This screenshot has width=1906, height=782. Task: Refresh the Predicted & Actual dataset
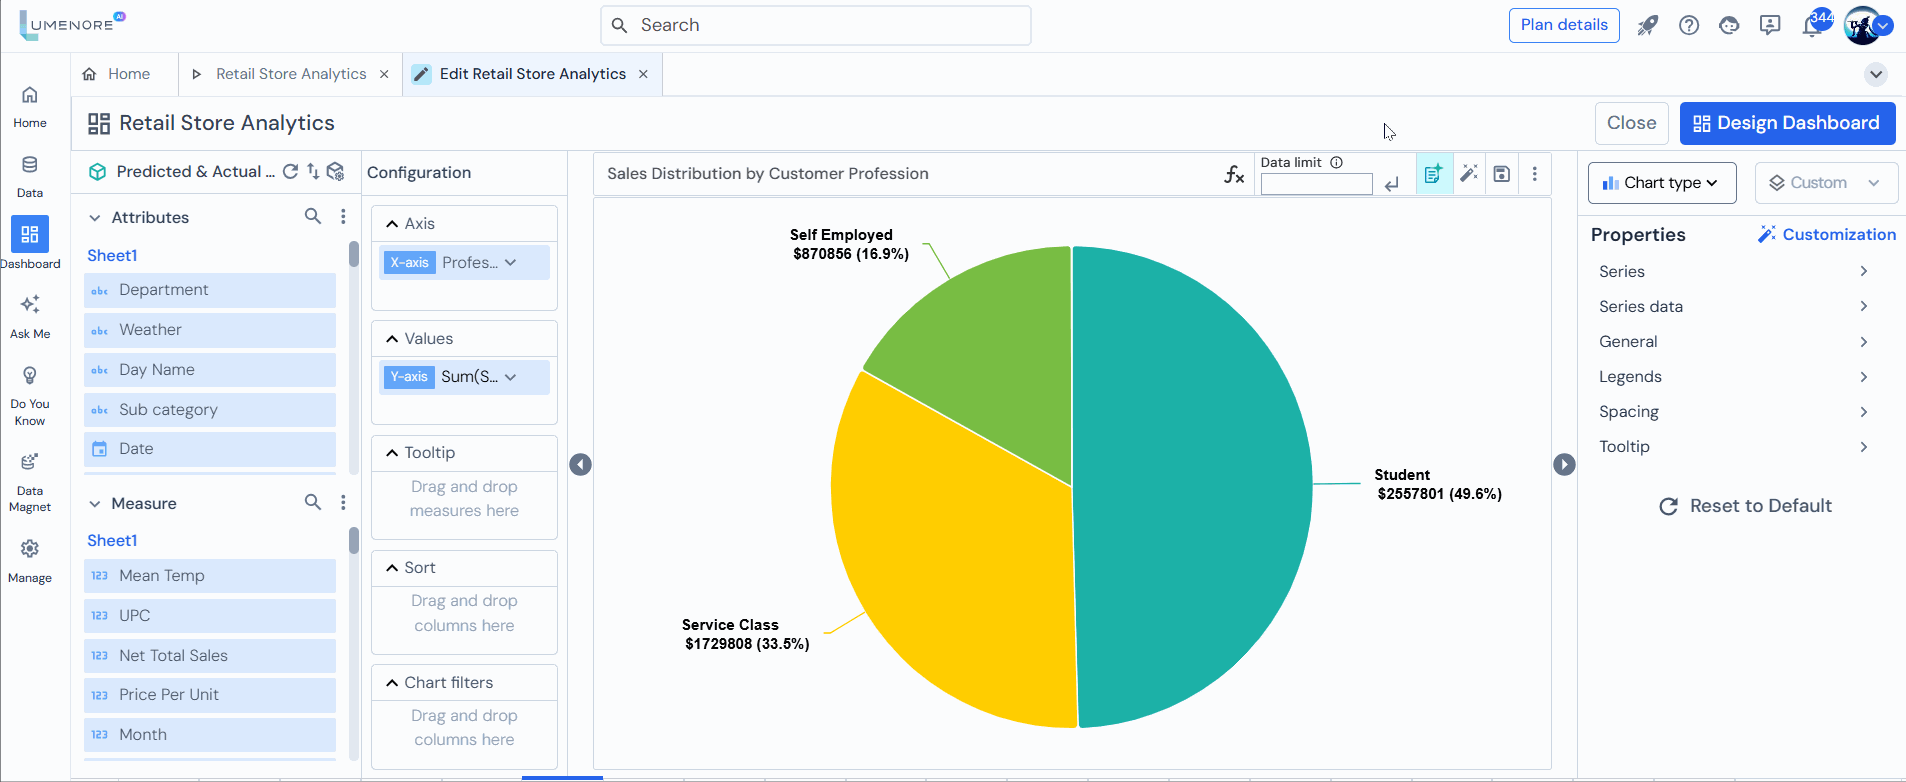(x=290, y=172)
